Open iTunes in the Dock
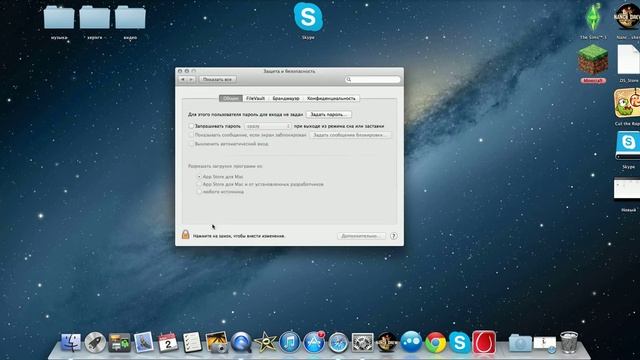Screen dimensions: 640x360 (289, 342)
